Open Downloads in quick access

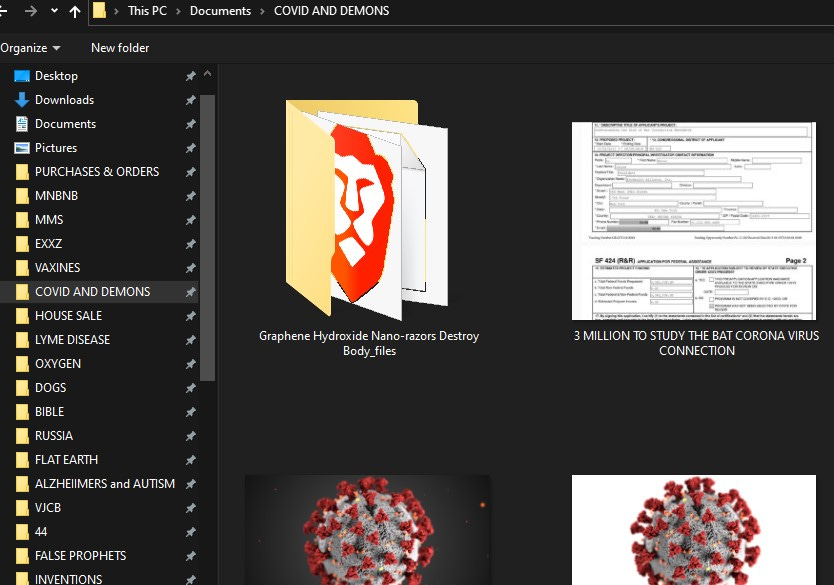(99, 100)
